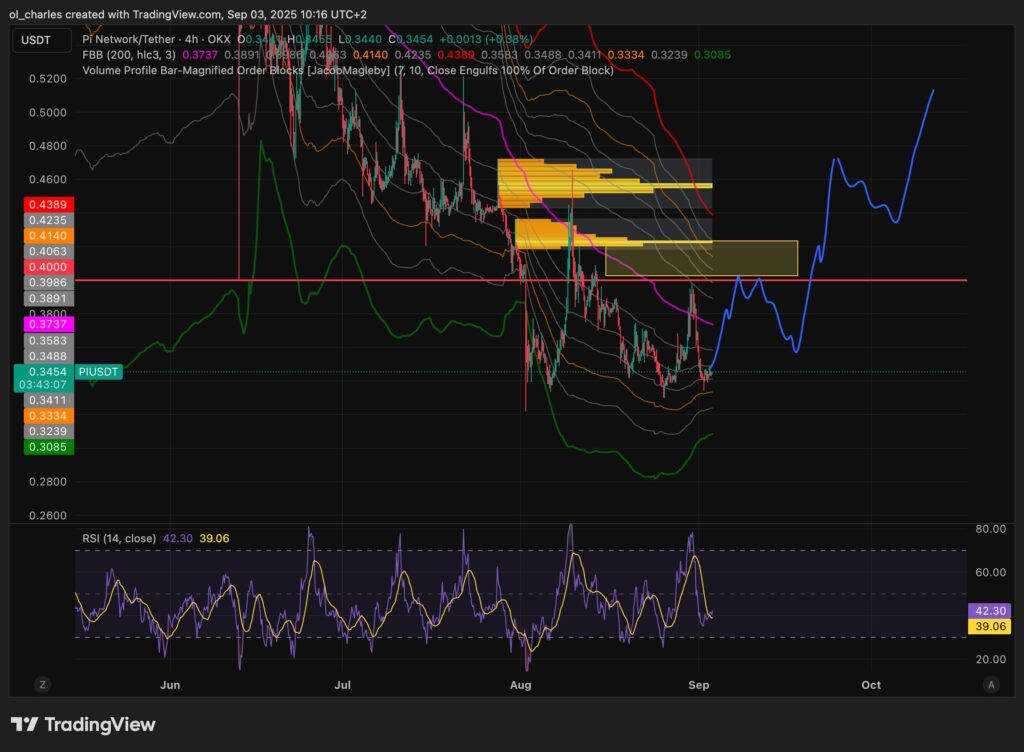The height and width of the screenshot is (752, 1024).
Task: Click the A auto-scale button at bottom-right
Action: point(990,685)
